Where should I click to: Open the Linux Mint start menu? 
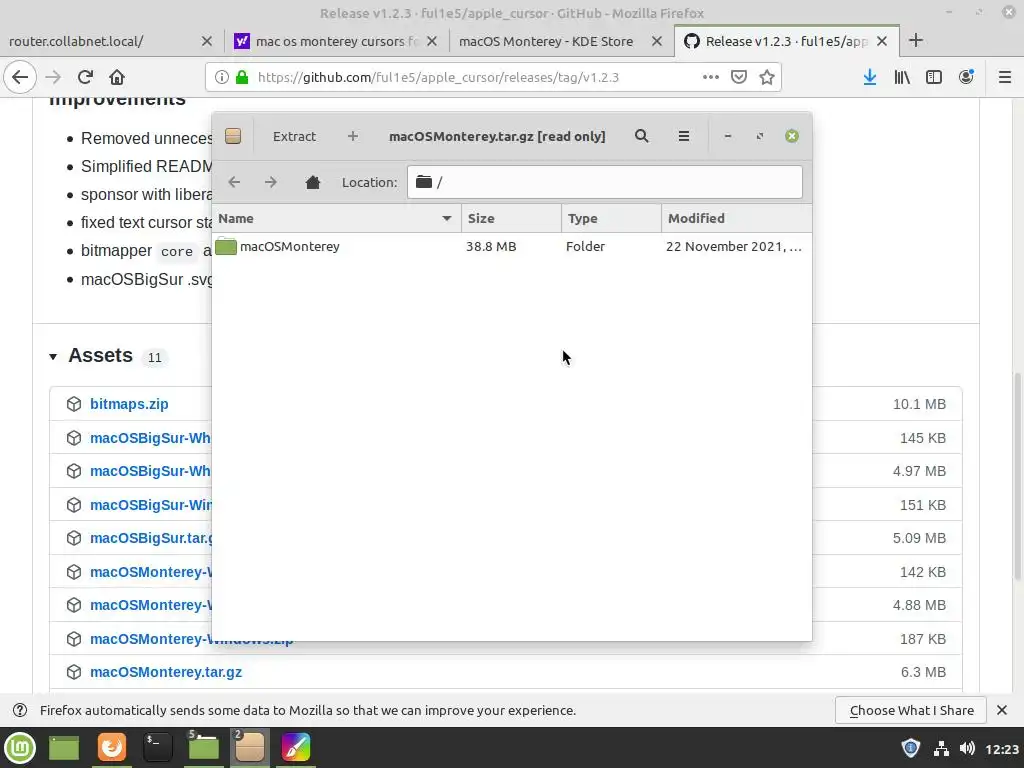(20, 748)
